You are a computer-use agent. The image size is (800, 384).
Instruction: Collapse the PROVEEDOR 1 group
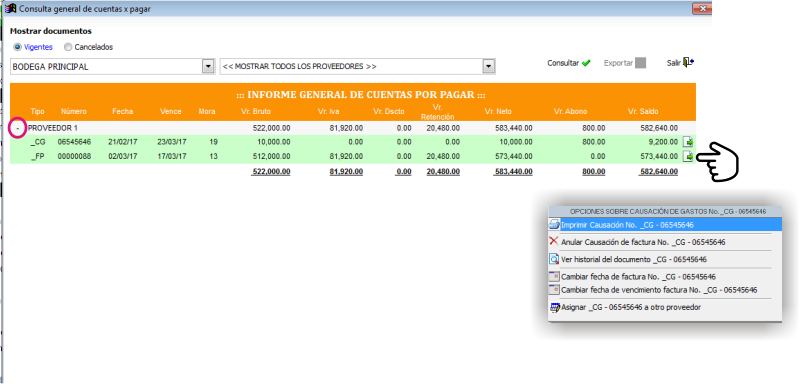tap(18, 129)
